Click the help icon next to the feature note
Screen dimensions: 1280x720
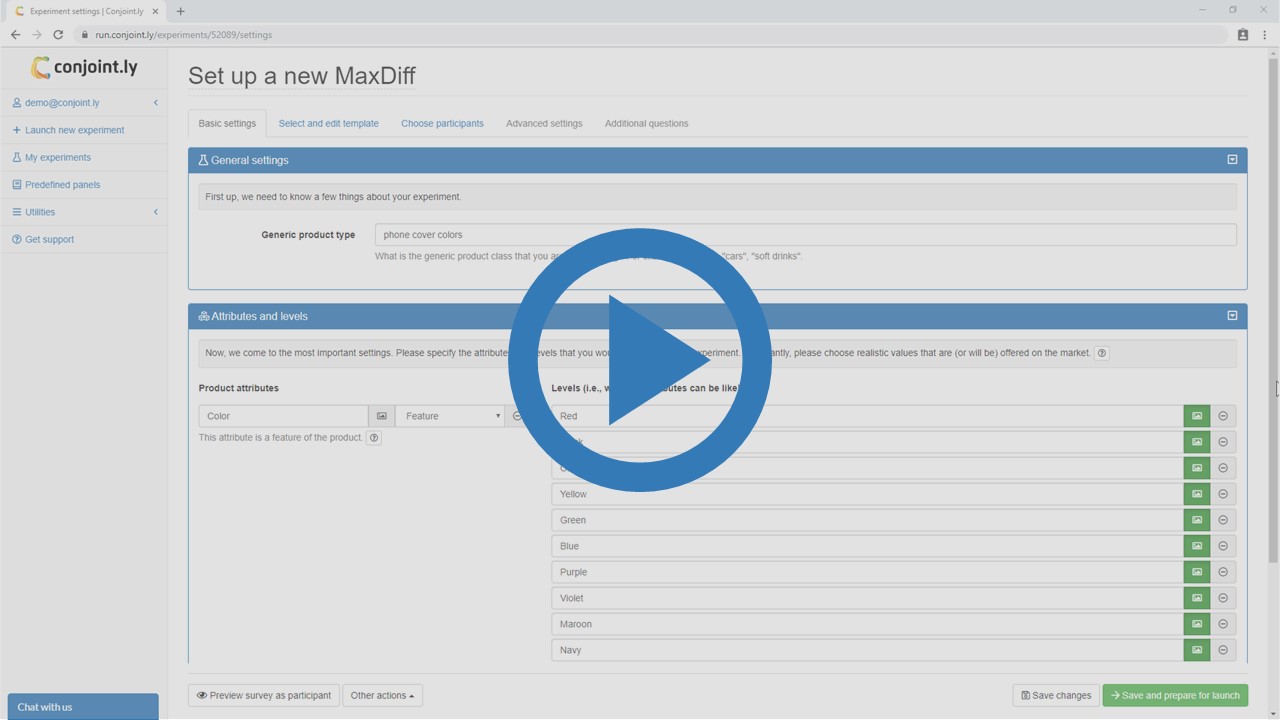point(373,437)
